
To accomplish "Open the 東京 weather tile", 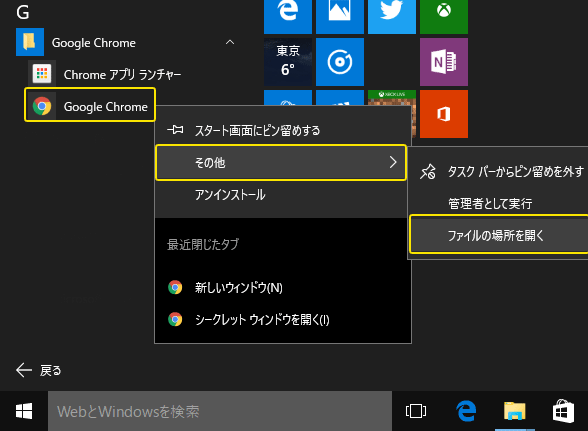I will coord(288,62).
